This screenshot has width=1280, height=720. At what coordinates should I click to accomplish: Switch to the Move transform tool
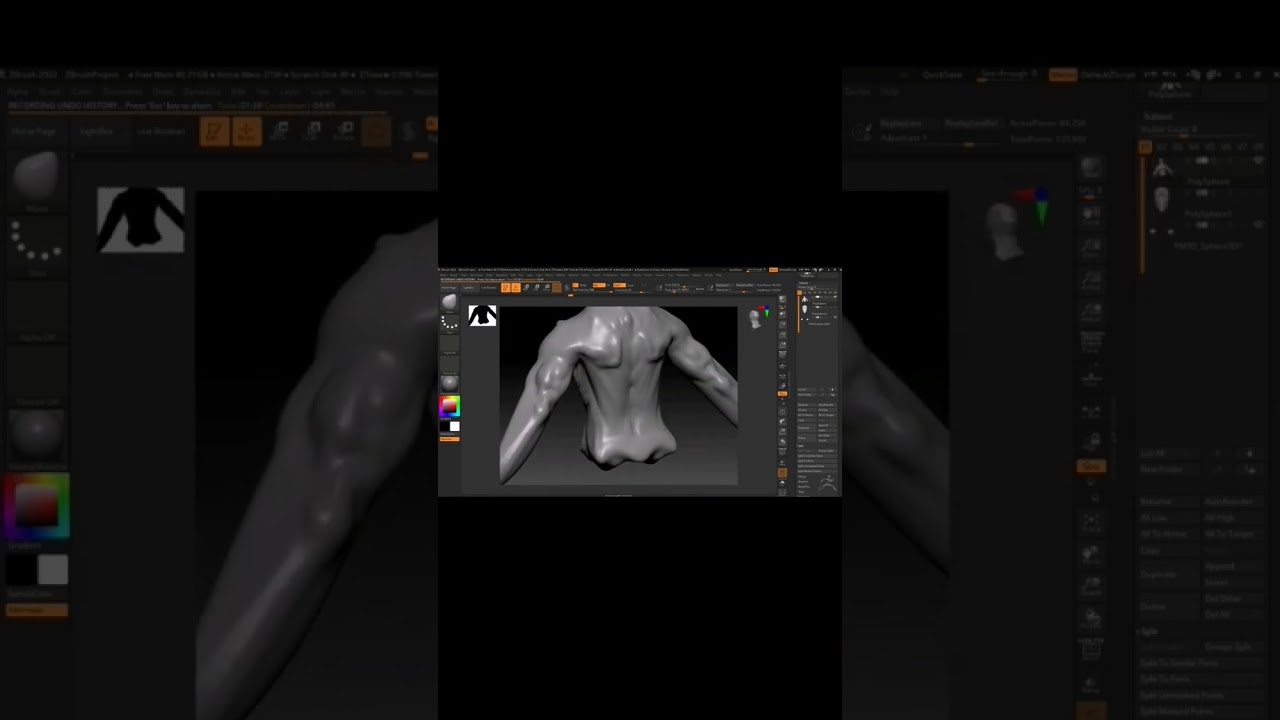coord(527,287)
